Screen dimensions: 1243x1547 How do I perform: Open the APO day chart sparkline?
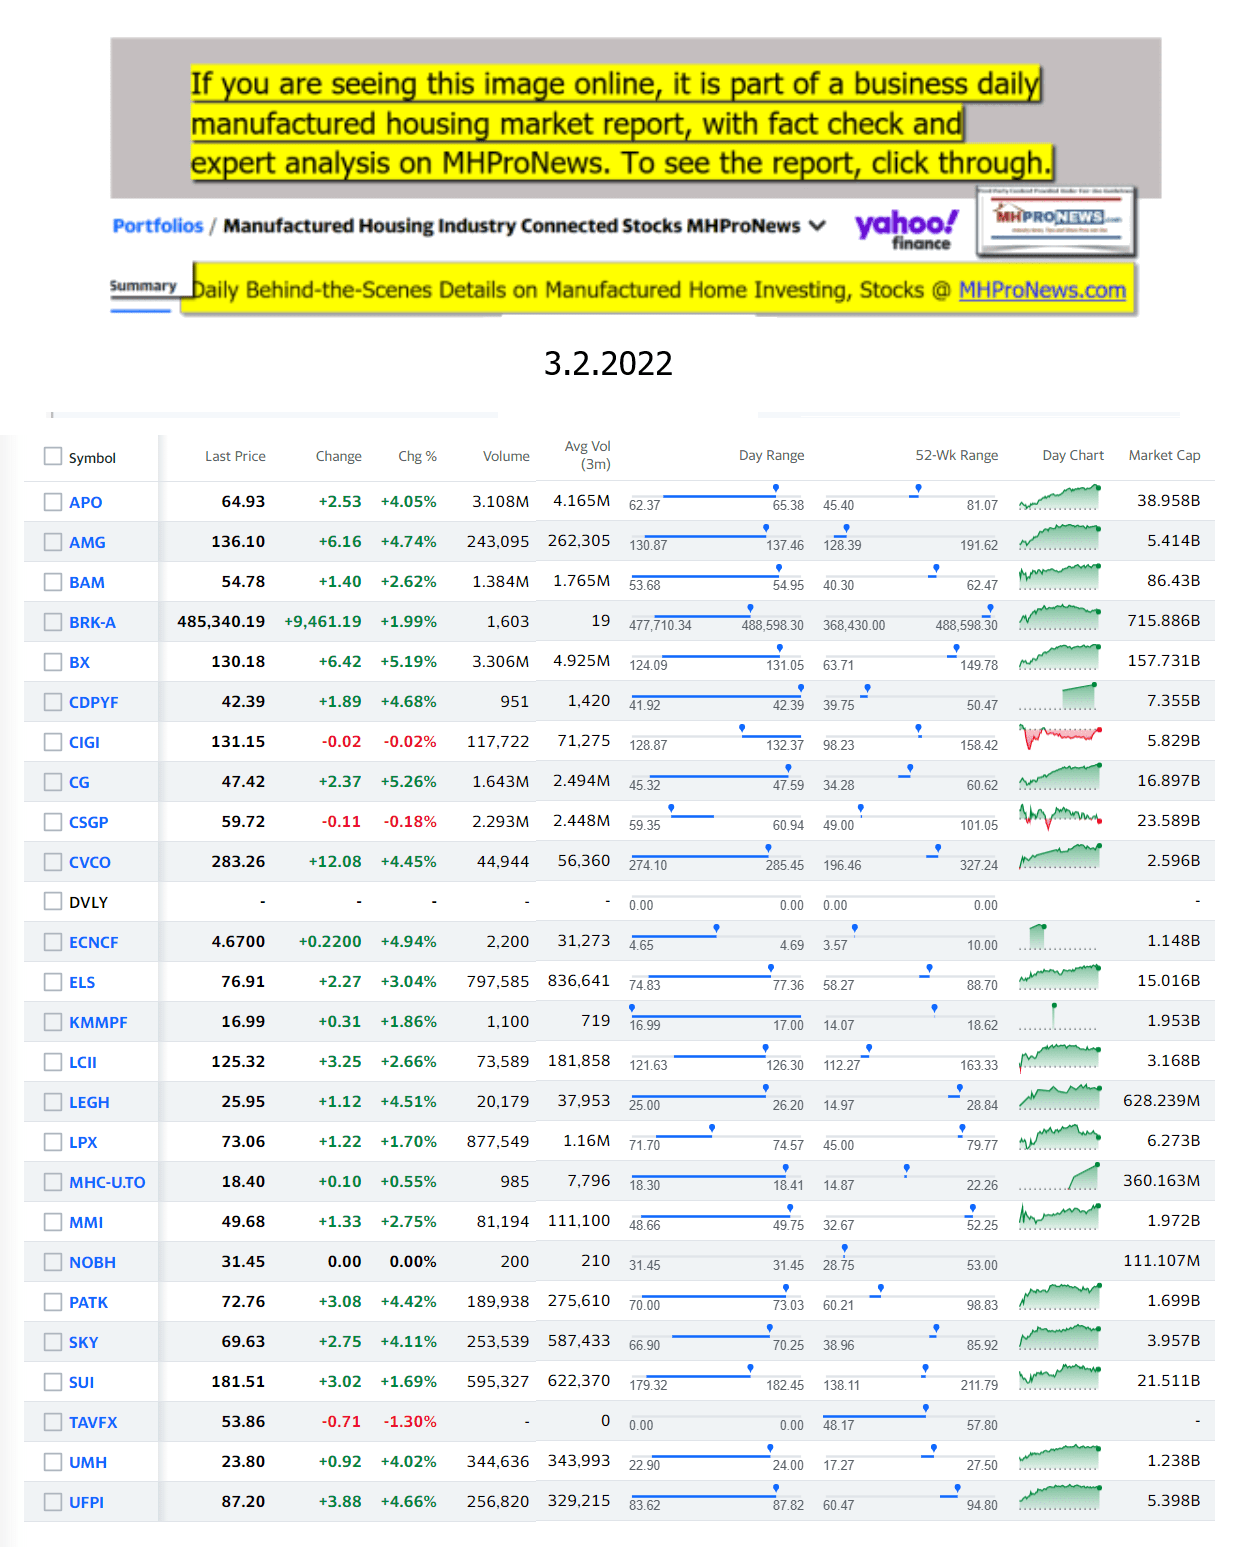click(x=1060, y=497)
